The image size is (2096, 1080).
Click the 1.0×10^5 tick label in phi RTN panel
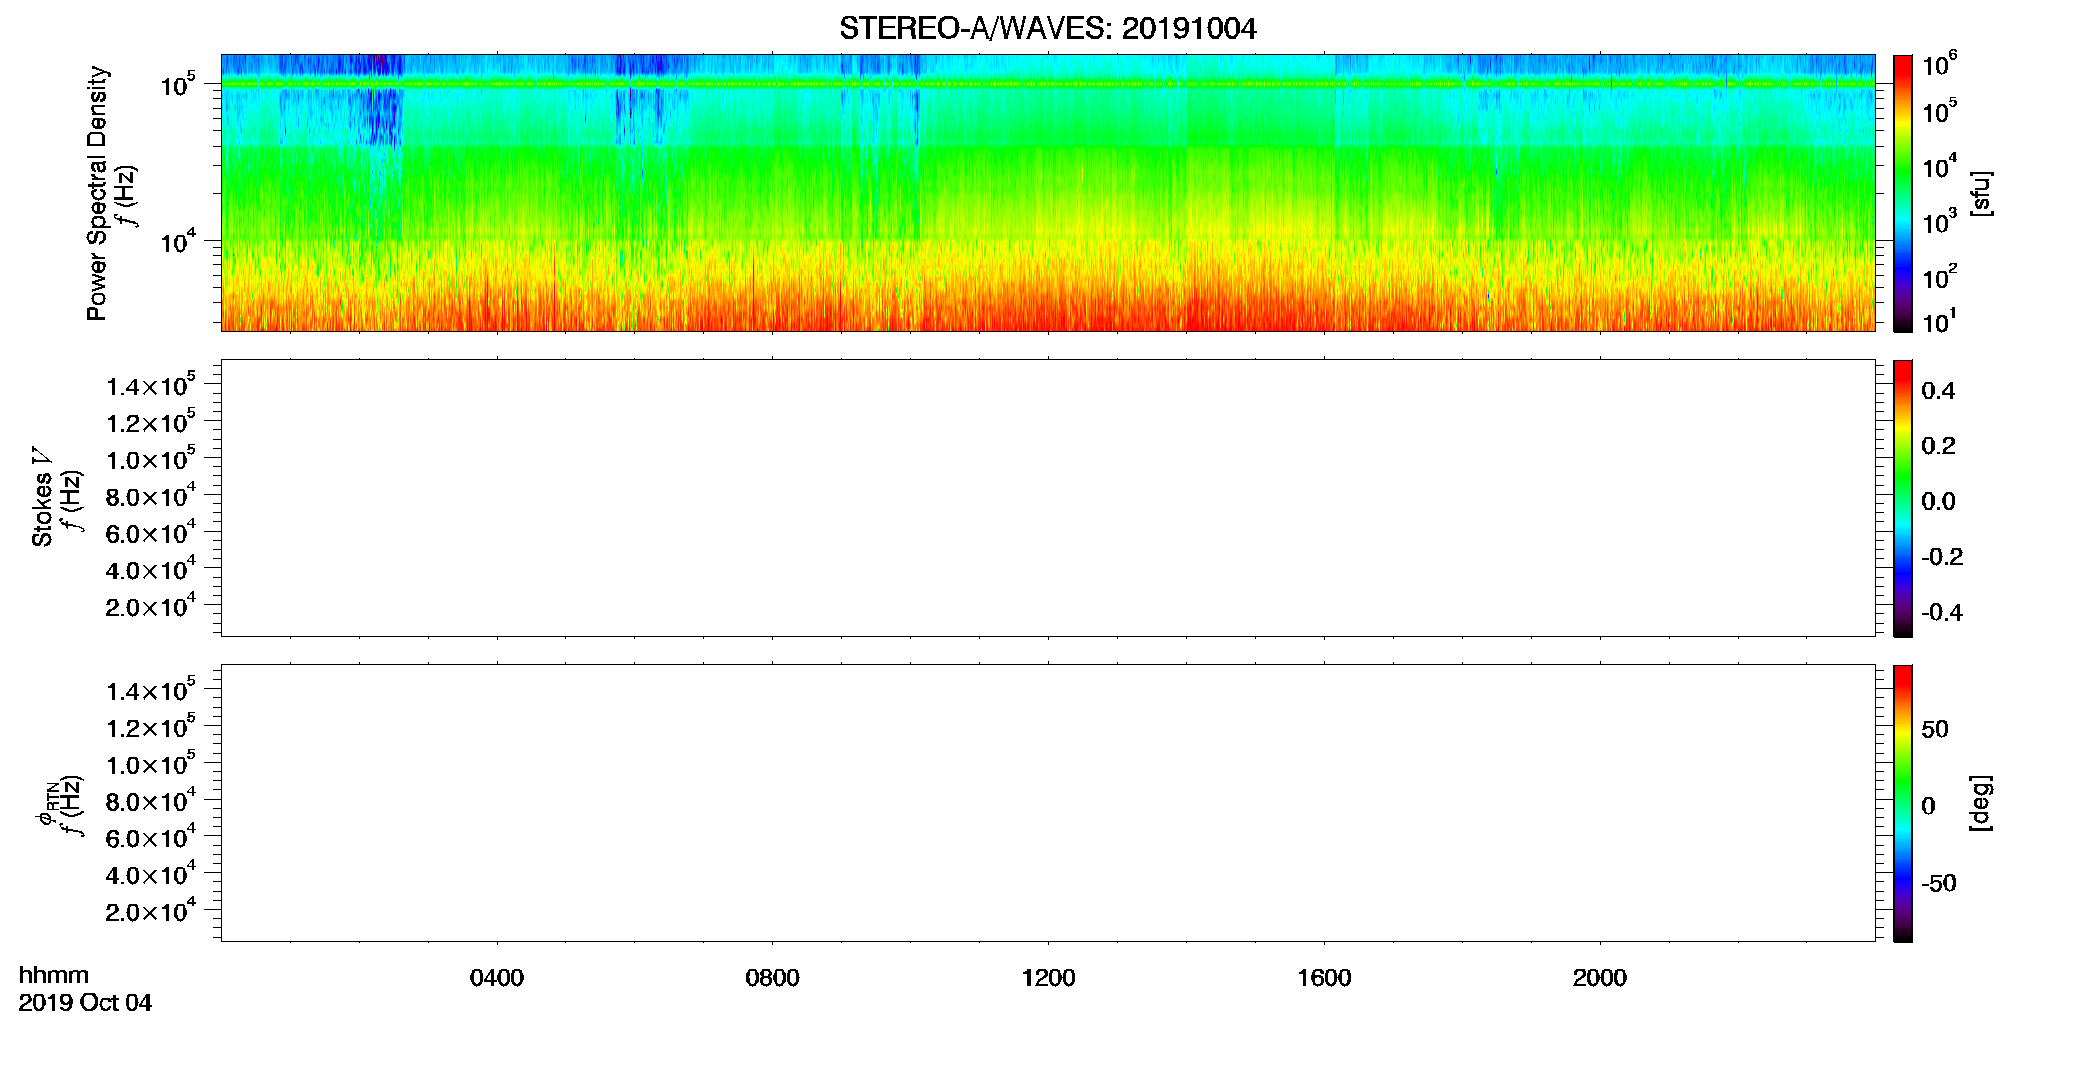point(151,763)
